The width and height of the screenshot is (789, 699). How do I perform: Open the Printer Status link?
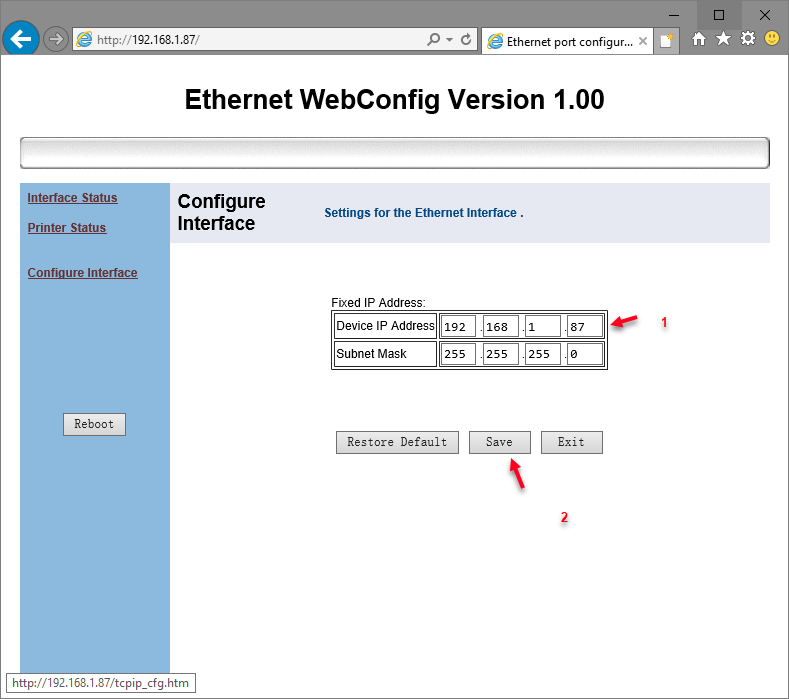[67, 228]
